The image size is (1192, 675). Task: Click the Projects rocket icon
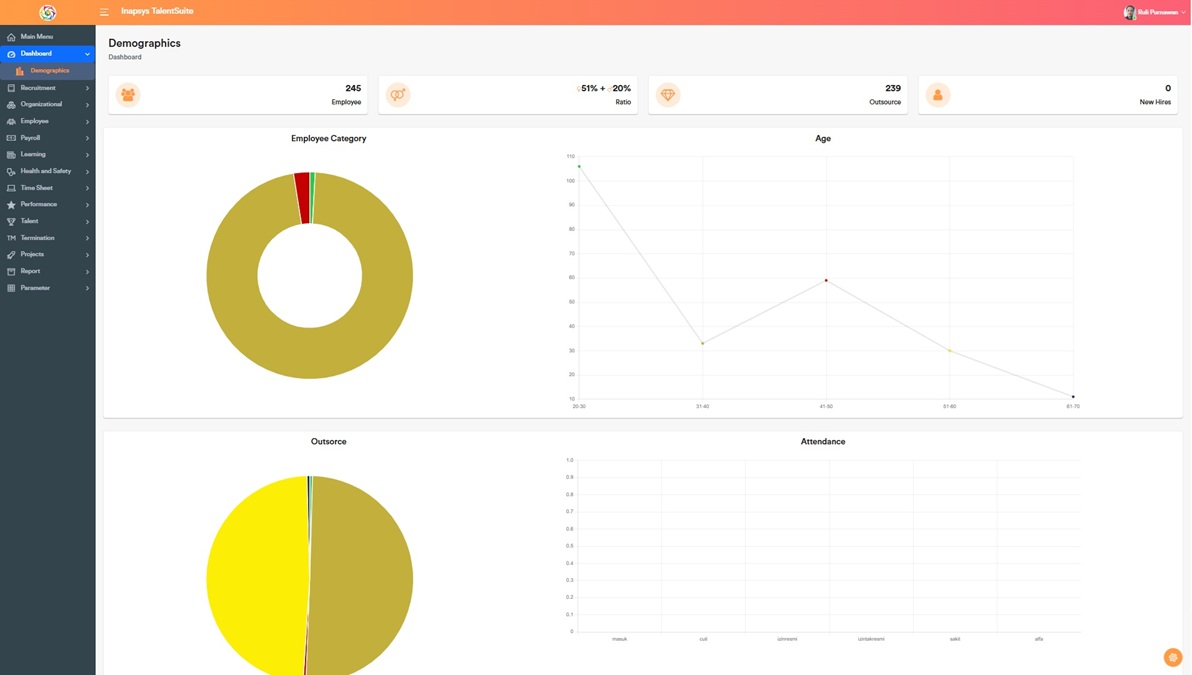11,255
